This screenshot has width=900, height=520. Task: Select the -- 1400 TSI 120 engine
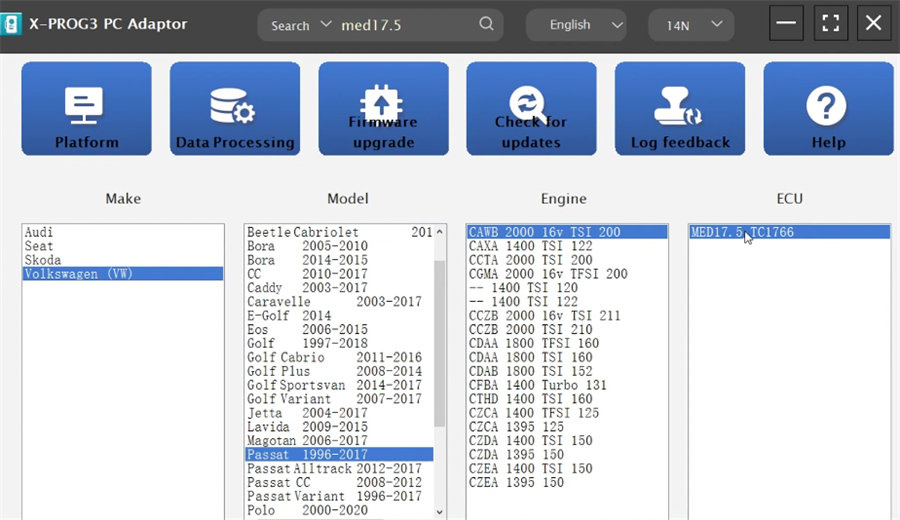(x=567, y=288)
